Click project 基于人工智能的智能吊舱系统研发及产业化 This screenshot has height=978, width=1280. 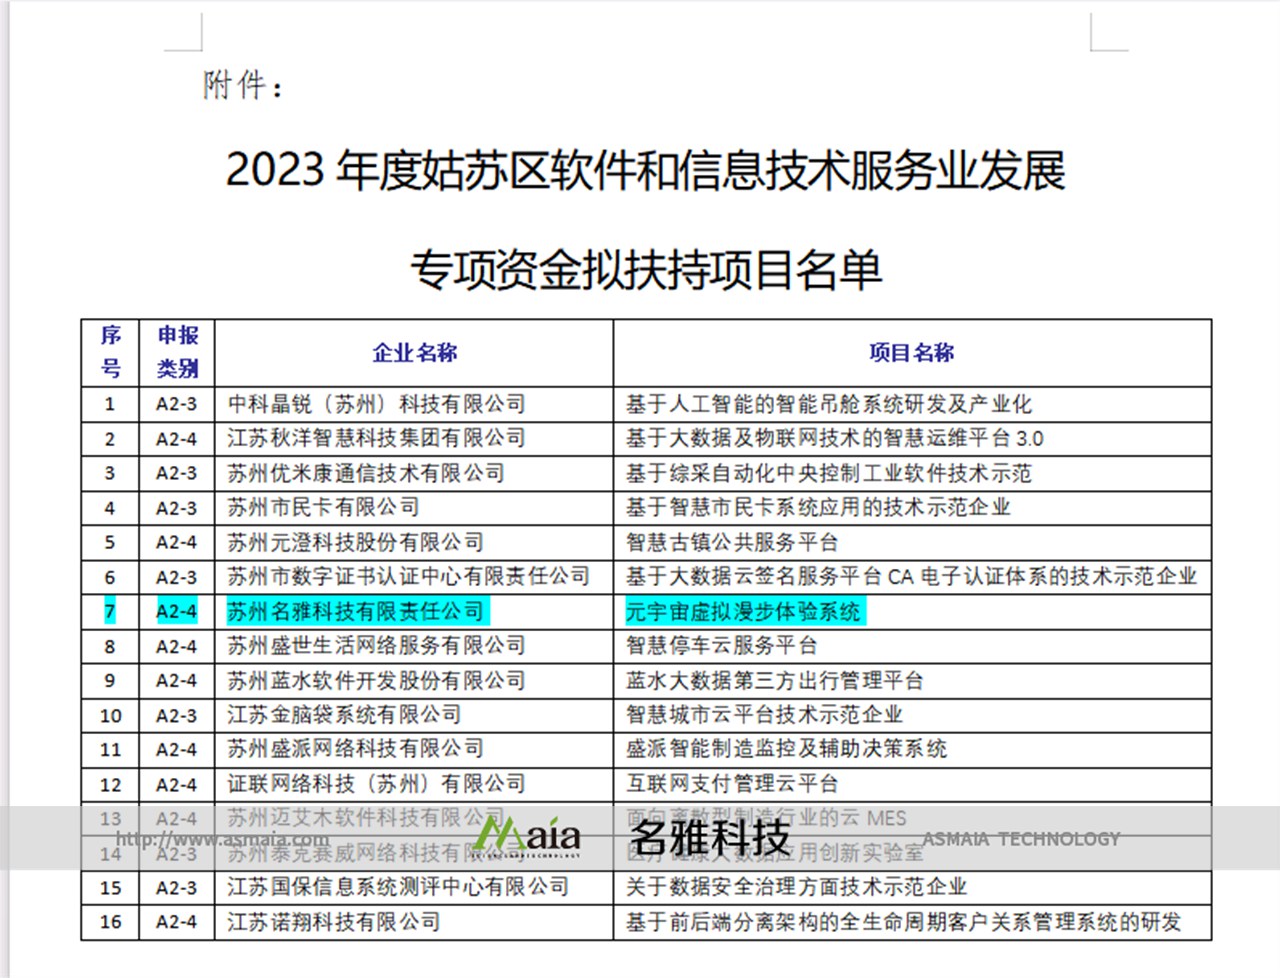tap(829, 404)
